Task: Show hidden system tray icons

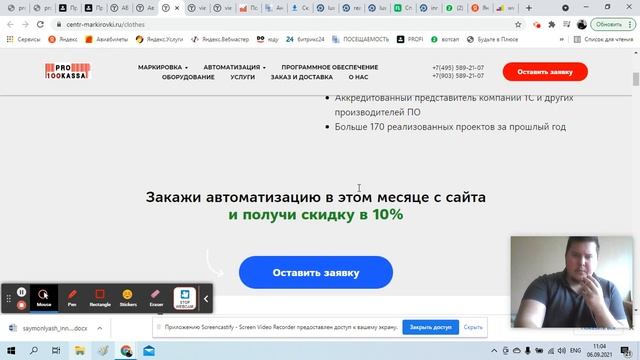Action: point(494,351)
